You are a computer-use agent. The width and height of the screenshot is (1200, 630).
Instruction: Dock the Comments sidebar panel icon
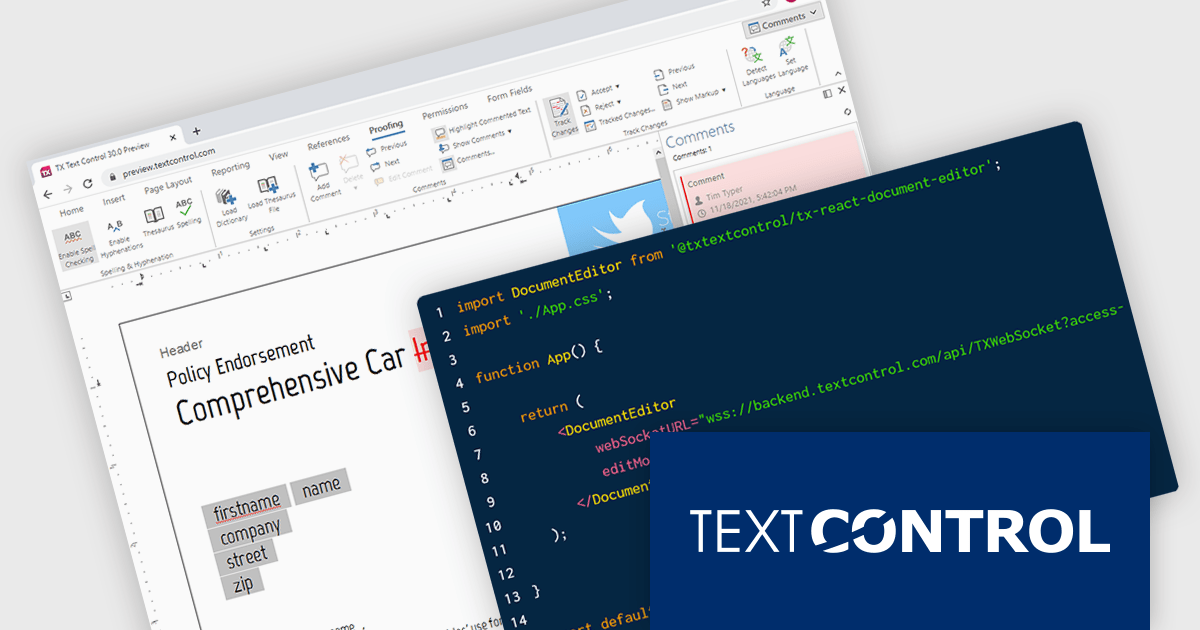(x=827, y=94)
